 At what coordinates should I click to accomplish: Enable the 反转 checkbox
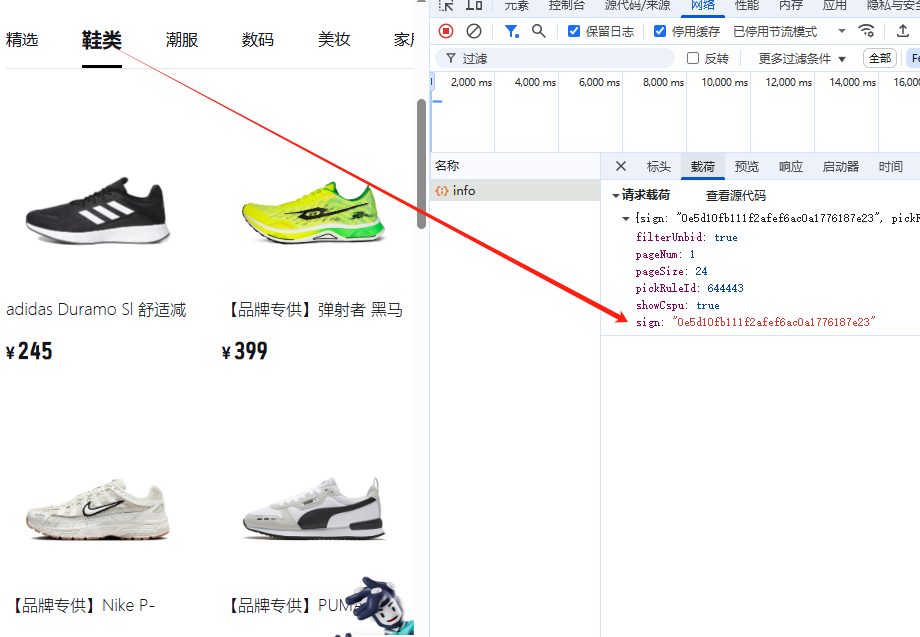click(x=693, y=58)
